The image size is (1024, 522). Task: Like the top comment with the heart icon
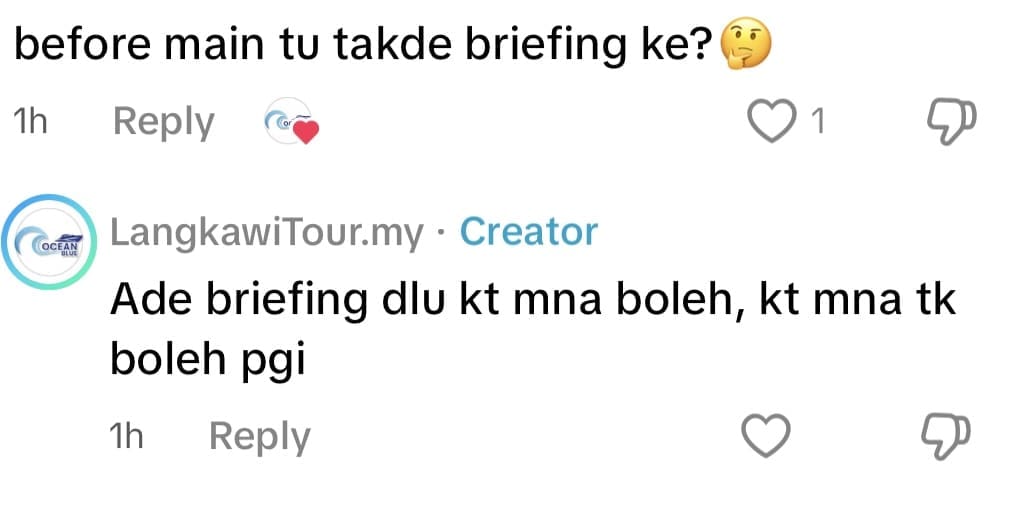click(769, 122)
